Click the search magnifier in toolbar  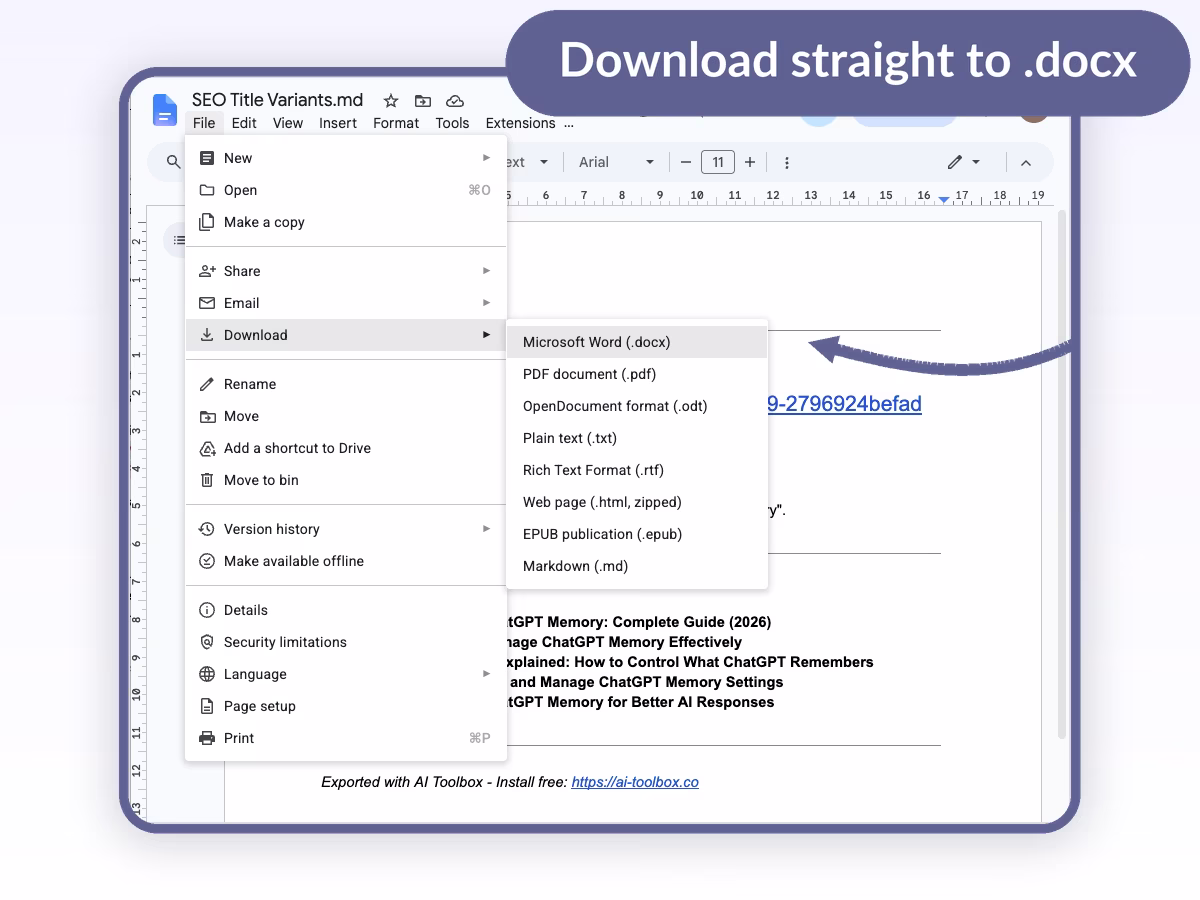pyautogui.click(x=174, y=162)
